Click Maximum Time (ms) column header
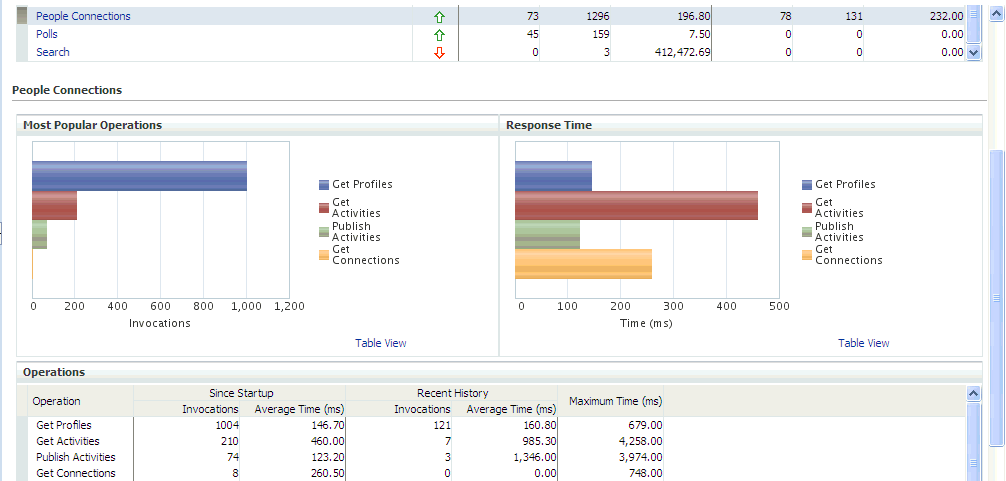 [x=615, y=401]
